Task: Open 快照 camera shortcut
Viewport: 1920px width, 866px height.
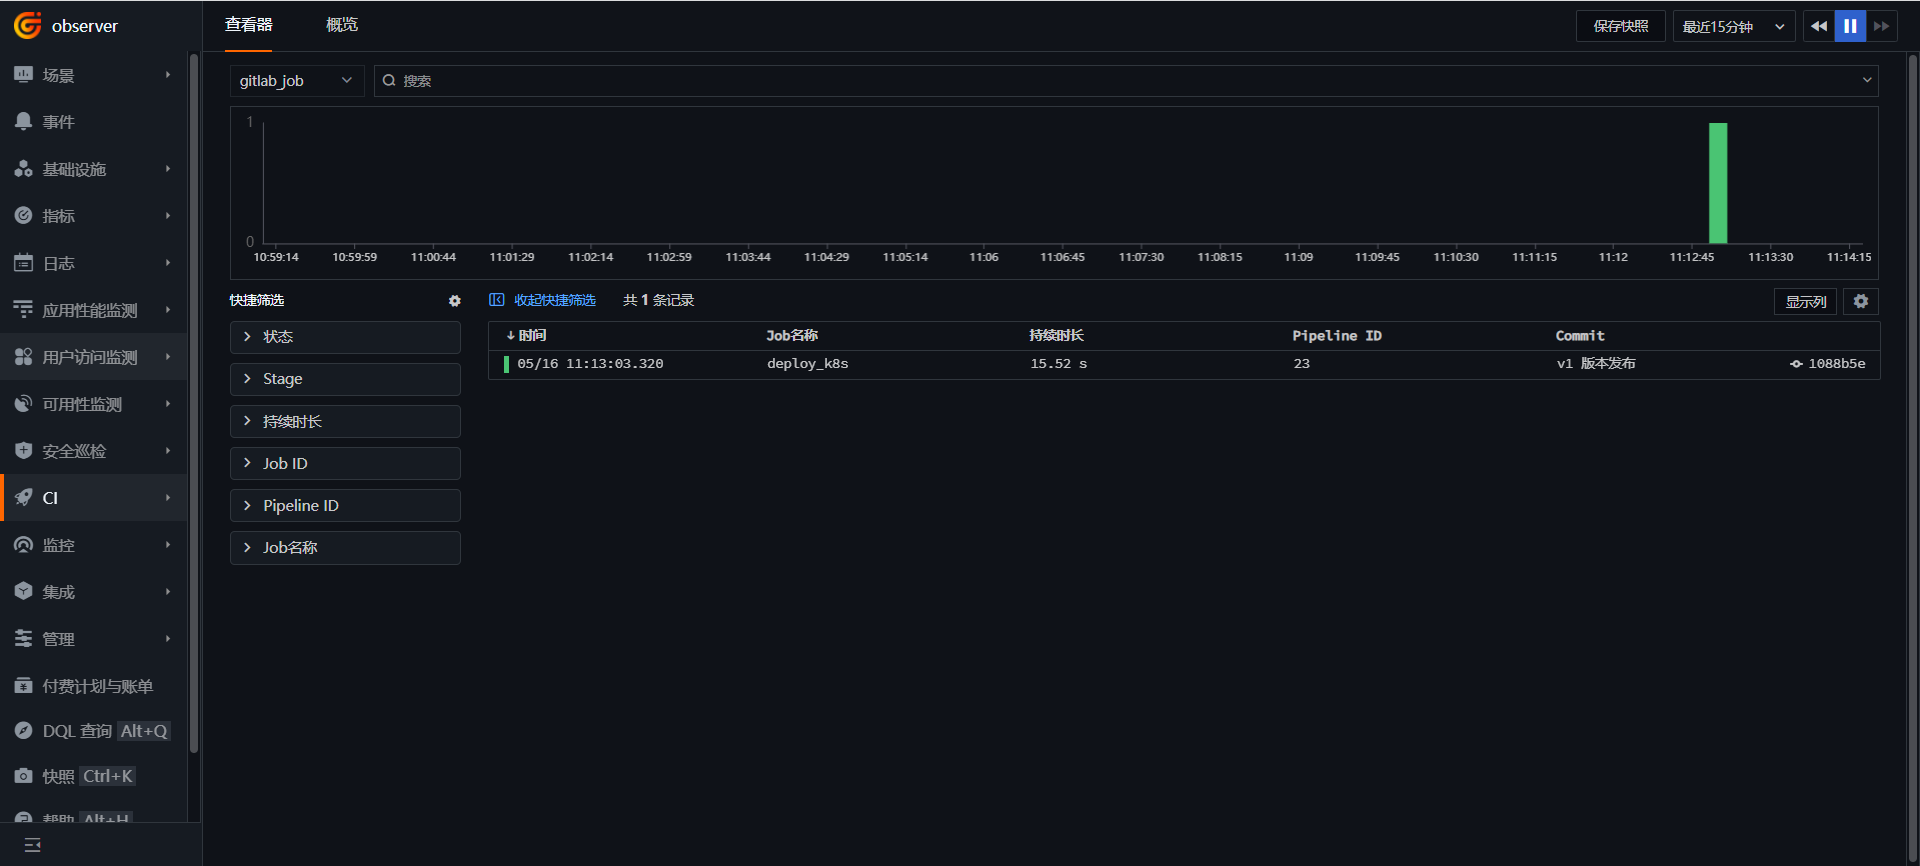Action: pos(94,776)
